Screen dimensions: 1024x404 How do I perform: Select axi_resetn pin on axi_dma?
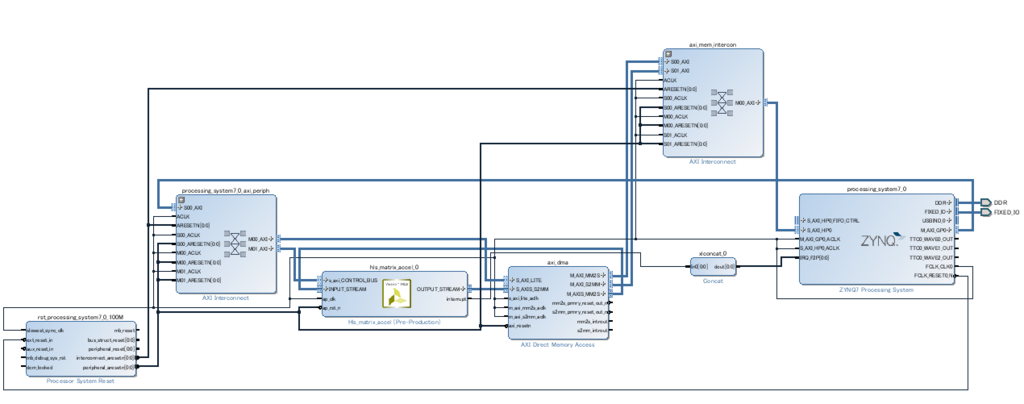(519, 325)
